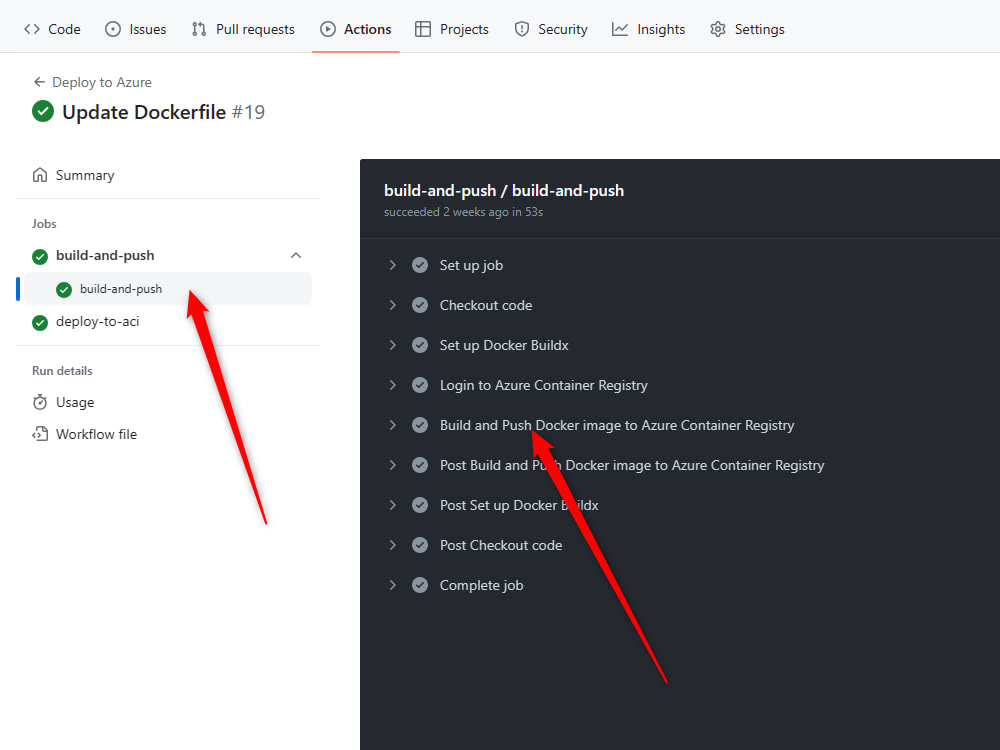Click the green checkmark beside deploy-to-aci
The height and width of the screenshot is (750, 1000).
coord(39,321)
